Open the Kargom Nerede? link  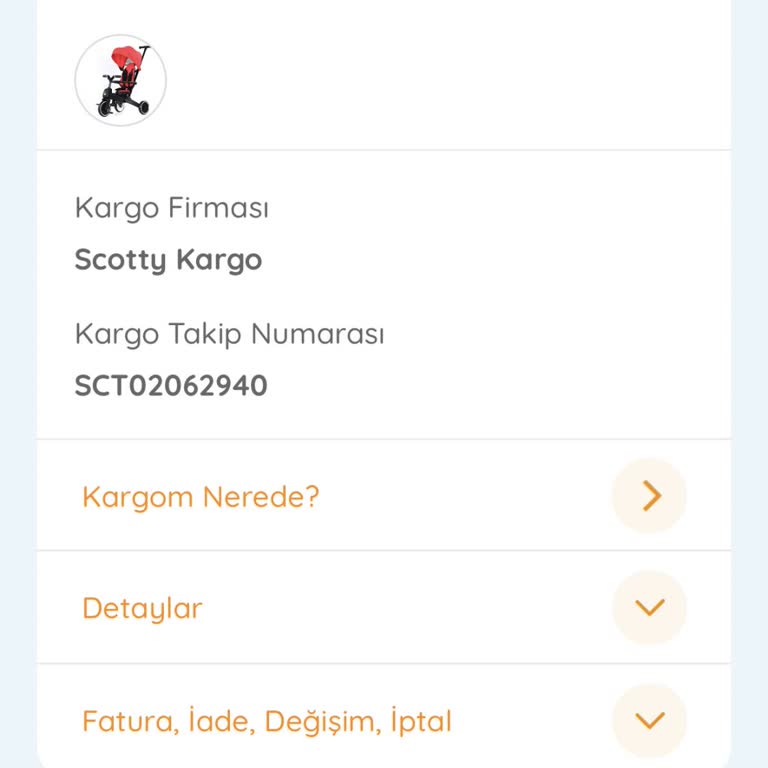(201, 497)
